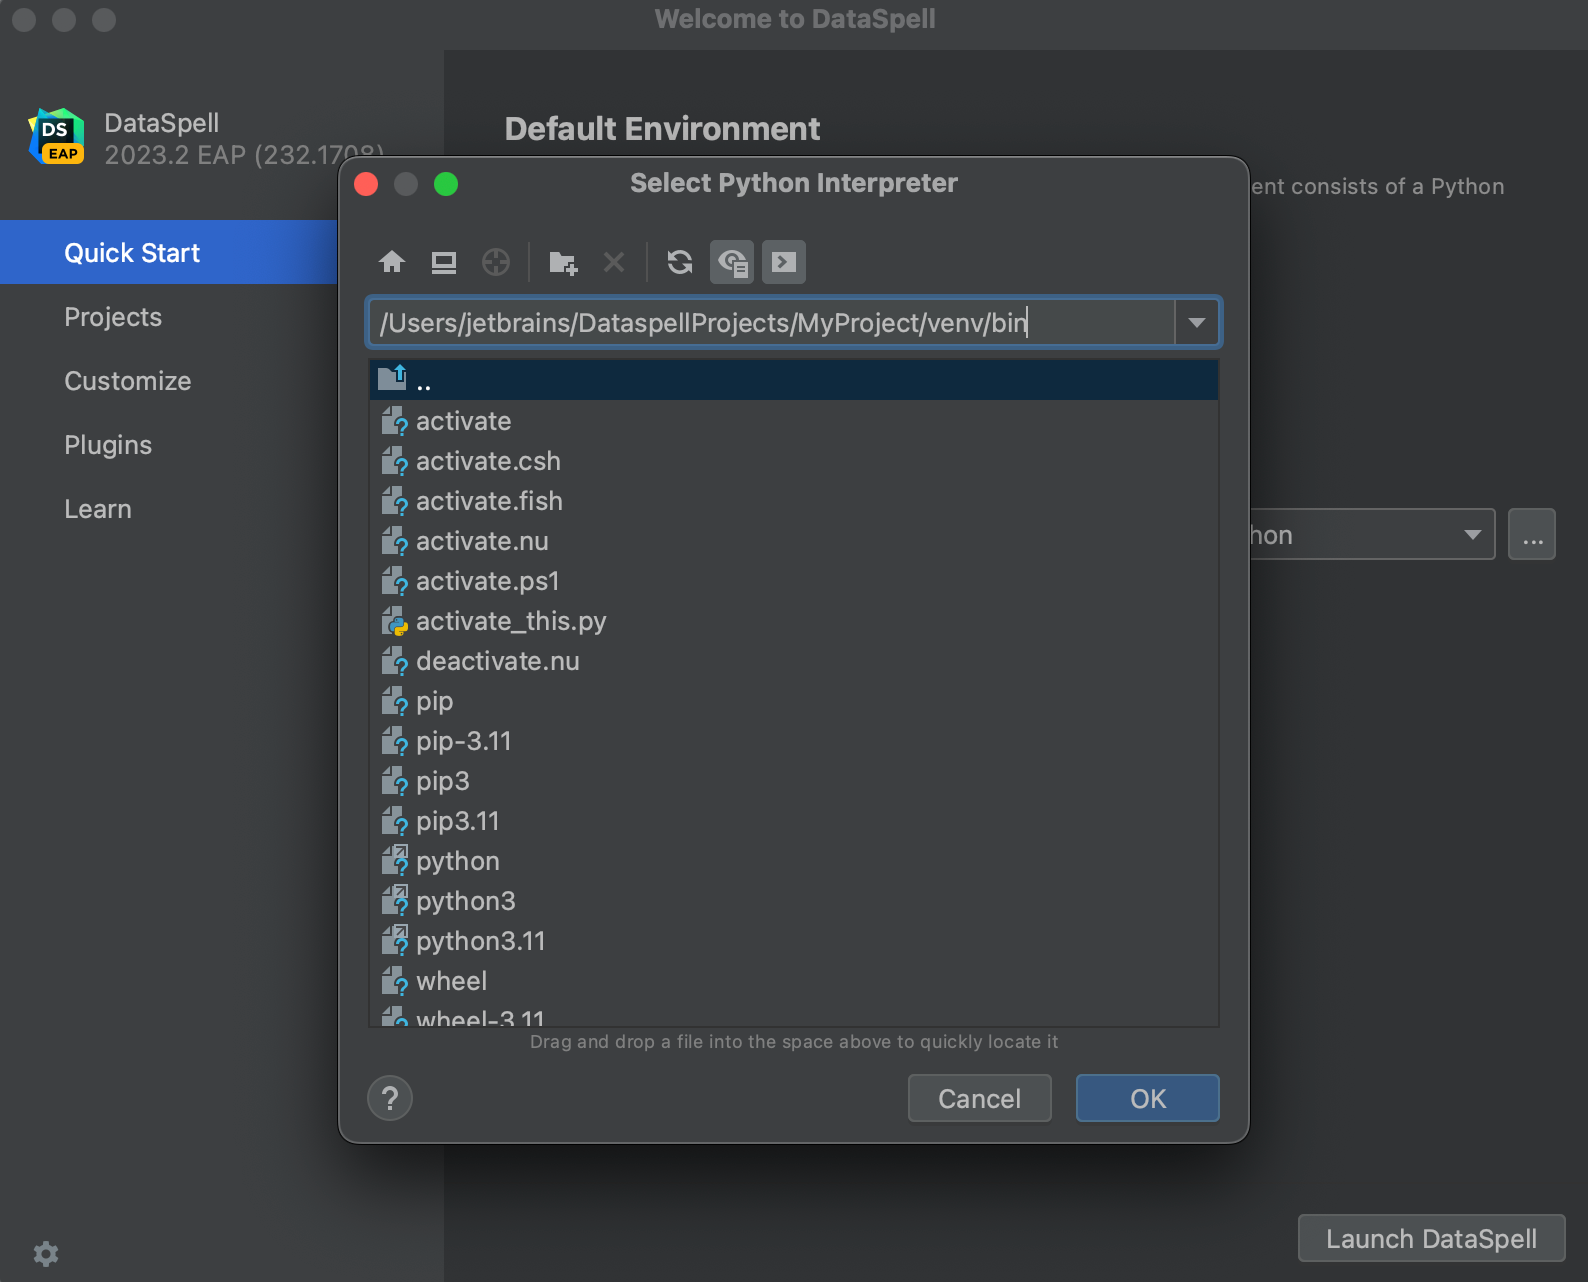Image resolution: width=1588 pixels, height=1282 pixels.
Task: Toggle show hidden files and directories
Action: pos(732,262)
